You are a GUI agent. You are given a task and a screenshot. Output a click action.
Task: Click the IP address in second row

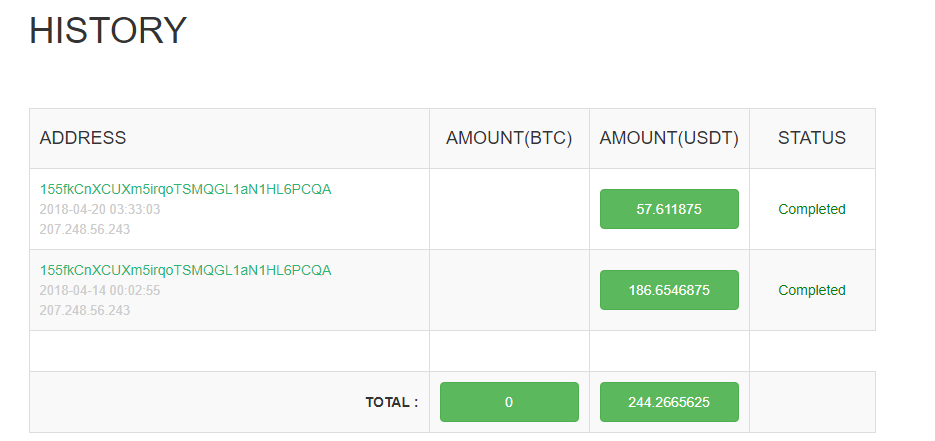tap(85, 310)
